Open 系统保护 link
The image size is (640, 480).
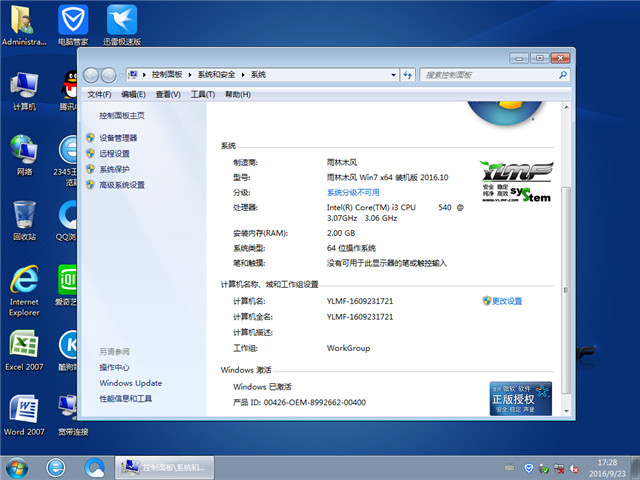click(x=114, y=169)
